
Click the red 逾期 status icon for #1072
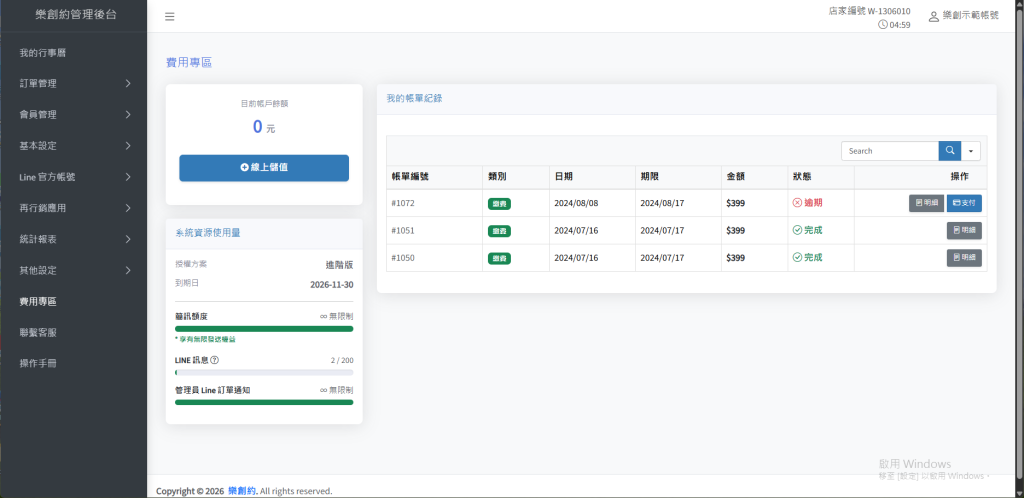coord(797,203)
